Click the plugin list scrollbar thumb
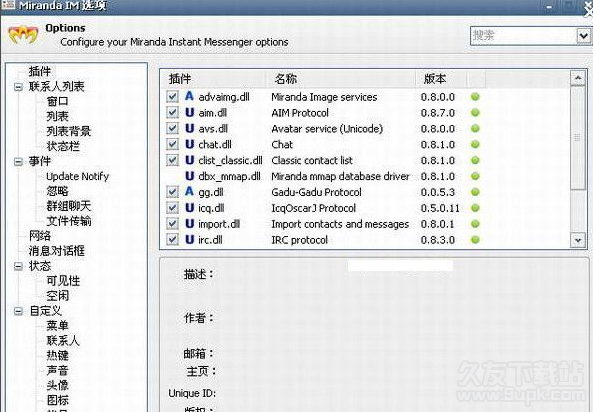Screen dimensions: 593x412 tap(577, 138)
